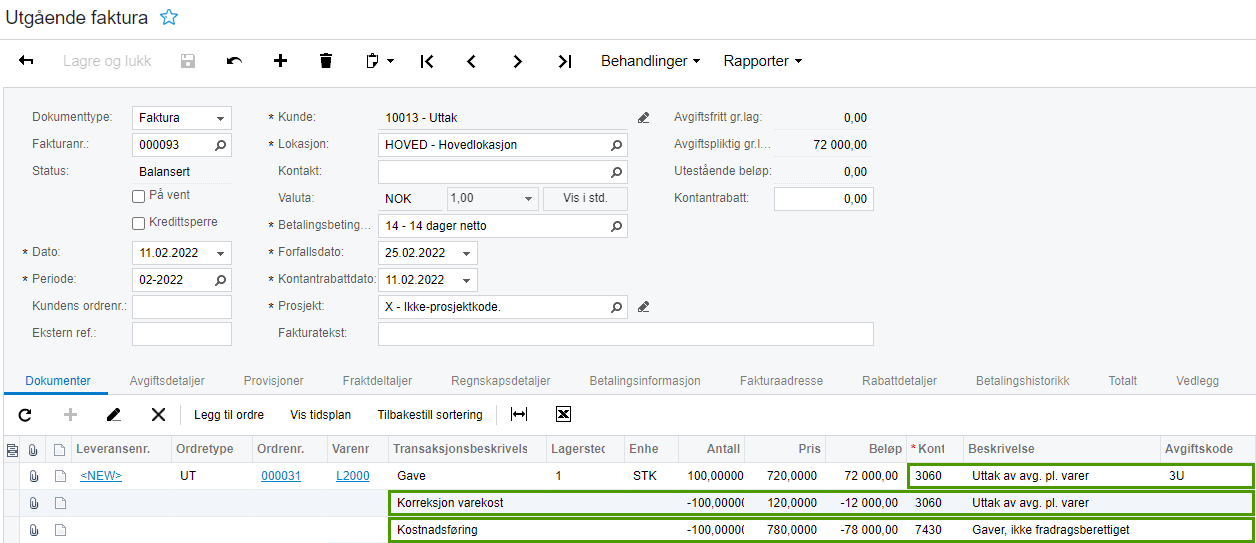
Task: Click into the Fakturatekst field
Action: 625,333
